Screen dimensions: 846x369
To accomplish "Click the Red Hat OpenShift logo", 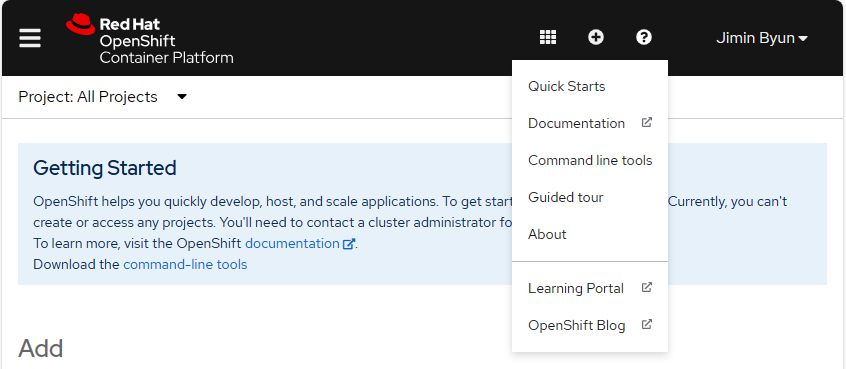I will (149, 39).
